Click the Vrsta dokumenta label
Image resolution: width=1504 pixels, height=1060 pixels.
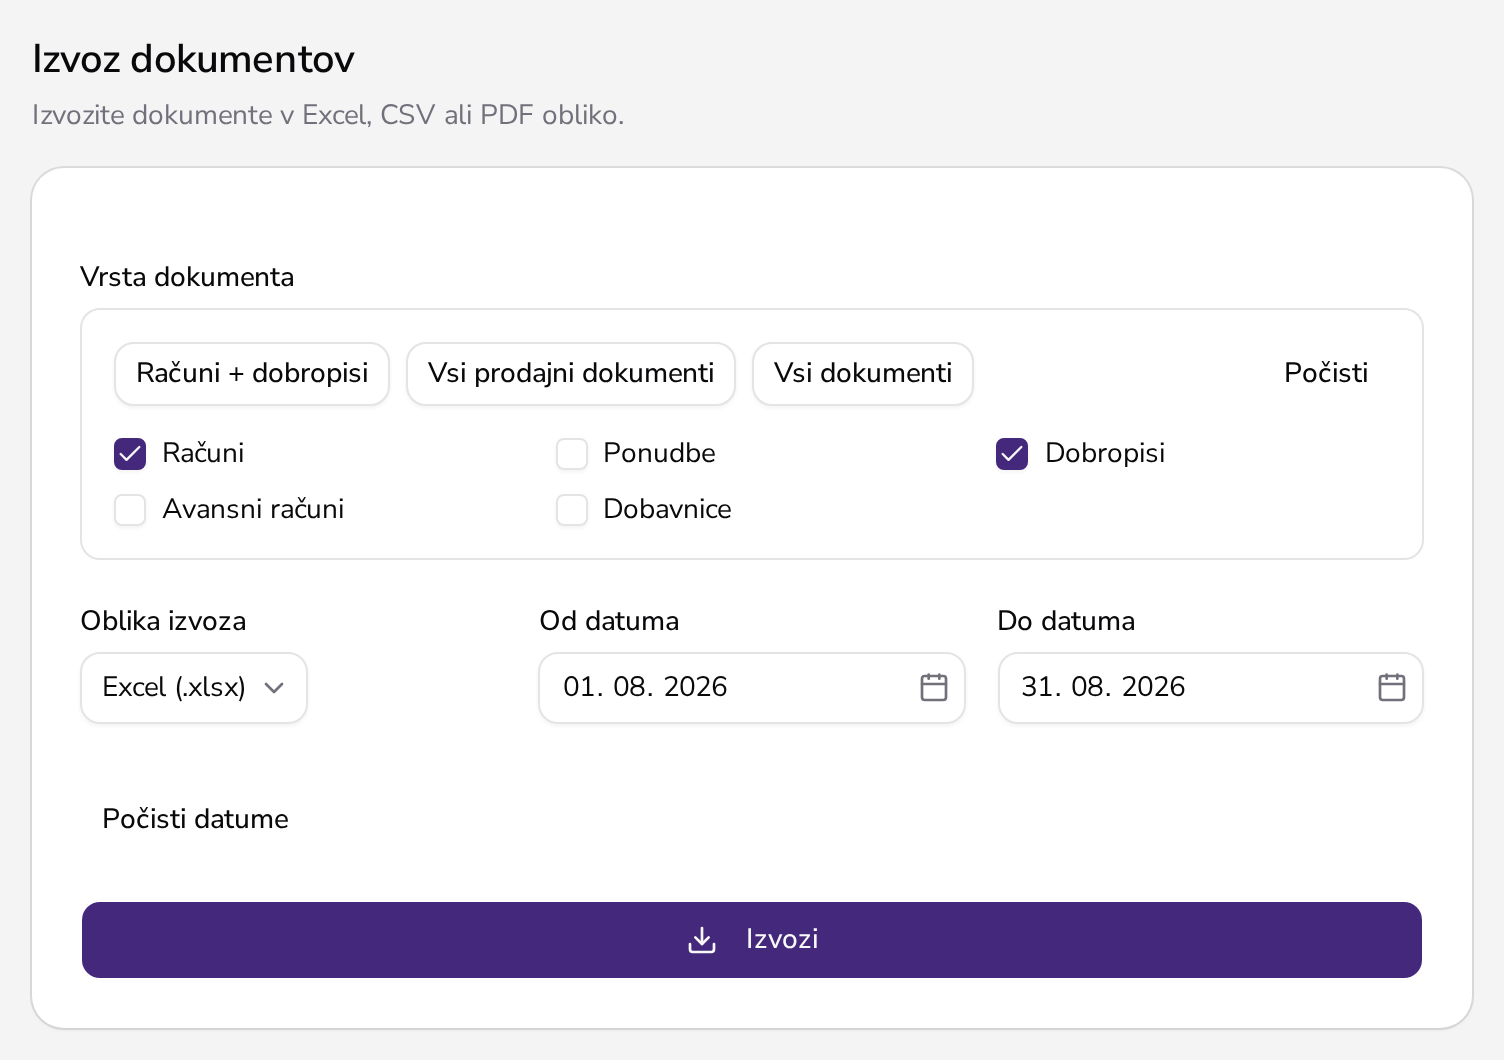187,277
